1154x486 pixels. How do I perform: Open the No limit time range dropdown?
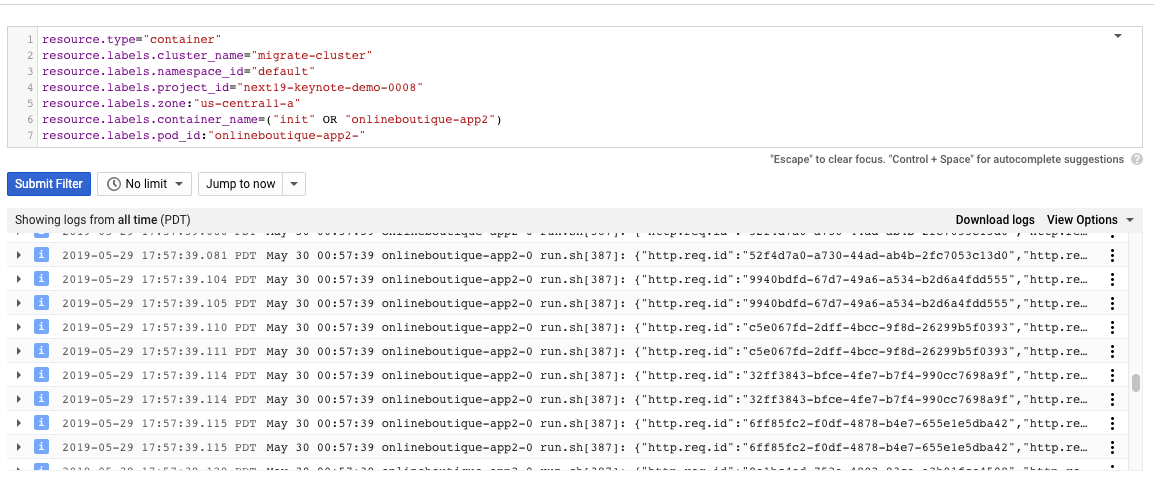(144, 184)
